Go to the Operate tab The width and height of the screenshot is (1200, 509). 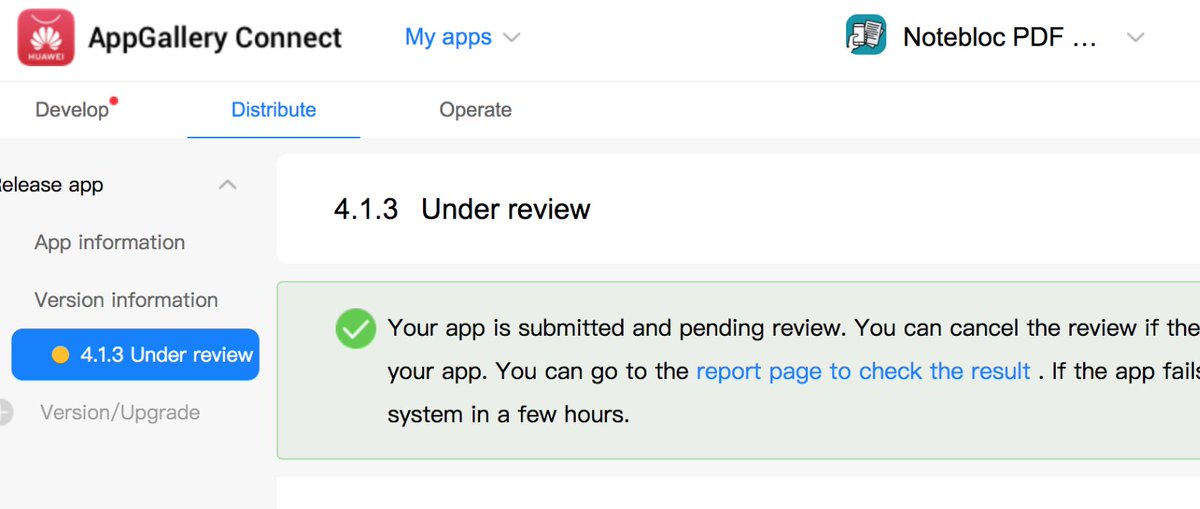pyautogui.click(x=475, y=110)
